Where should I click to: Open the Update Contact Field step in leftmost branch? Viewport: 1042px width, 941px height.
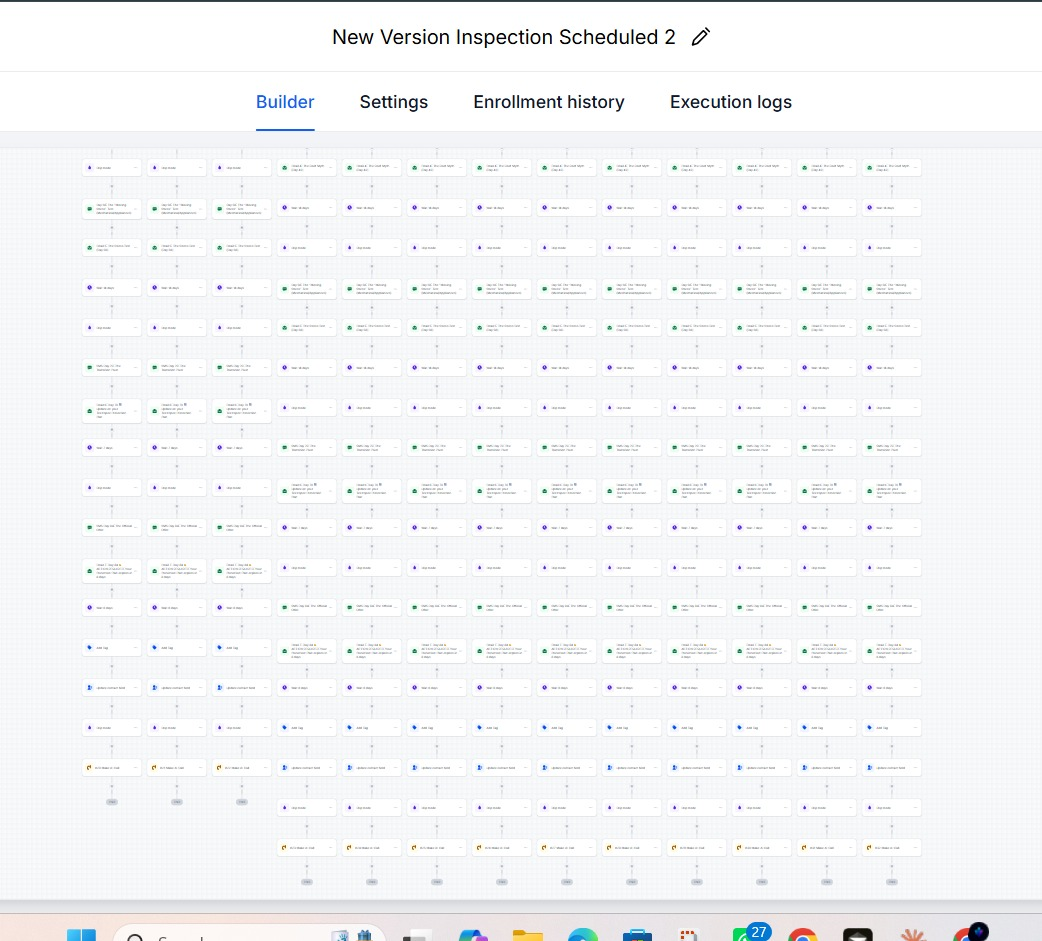(x=112, y=688)
